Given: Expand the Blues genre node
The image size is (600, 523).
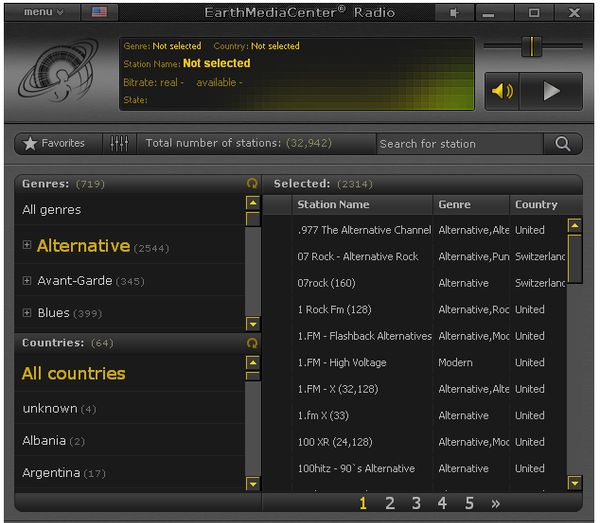Looking at the screenshot, I should [27, 313].
